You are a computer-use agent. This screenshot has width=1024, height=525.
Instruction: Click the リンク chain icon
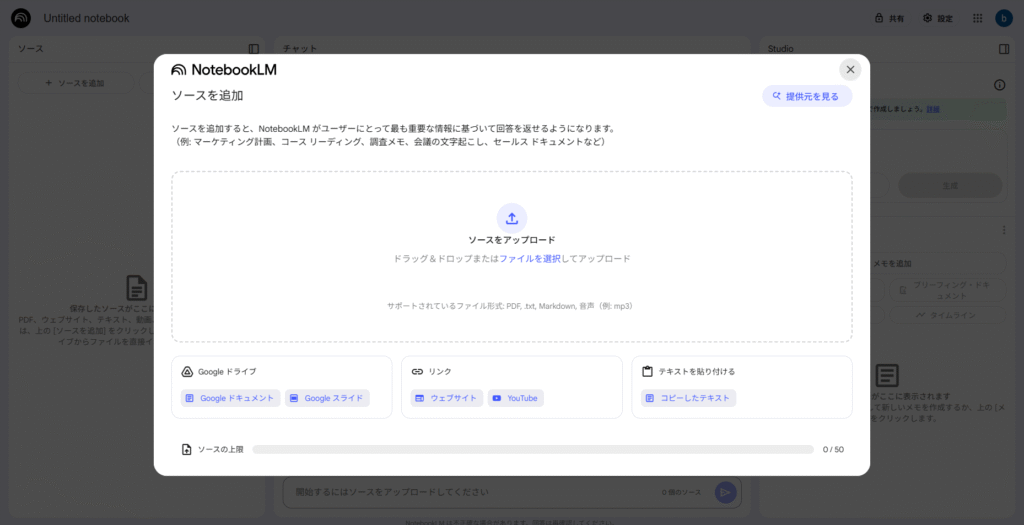417,372
